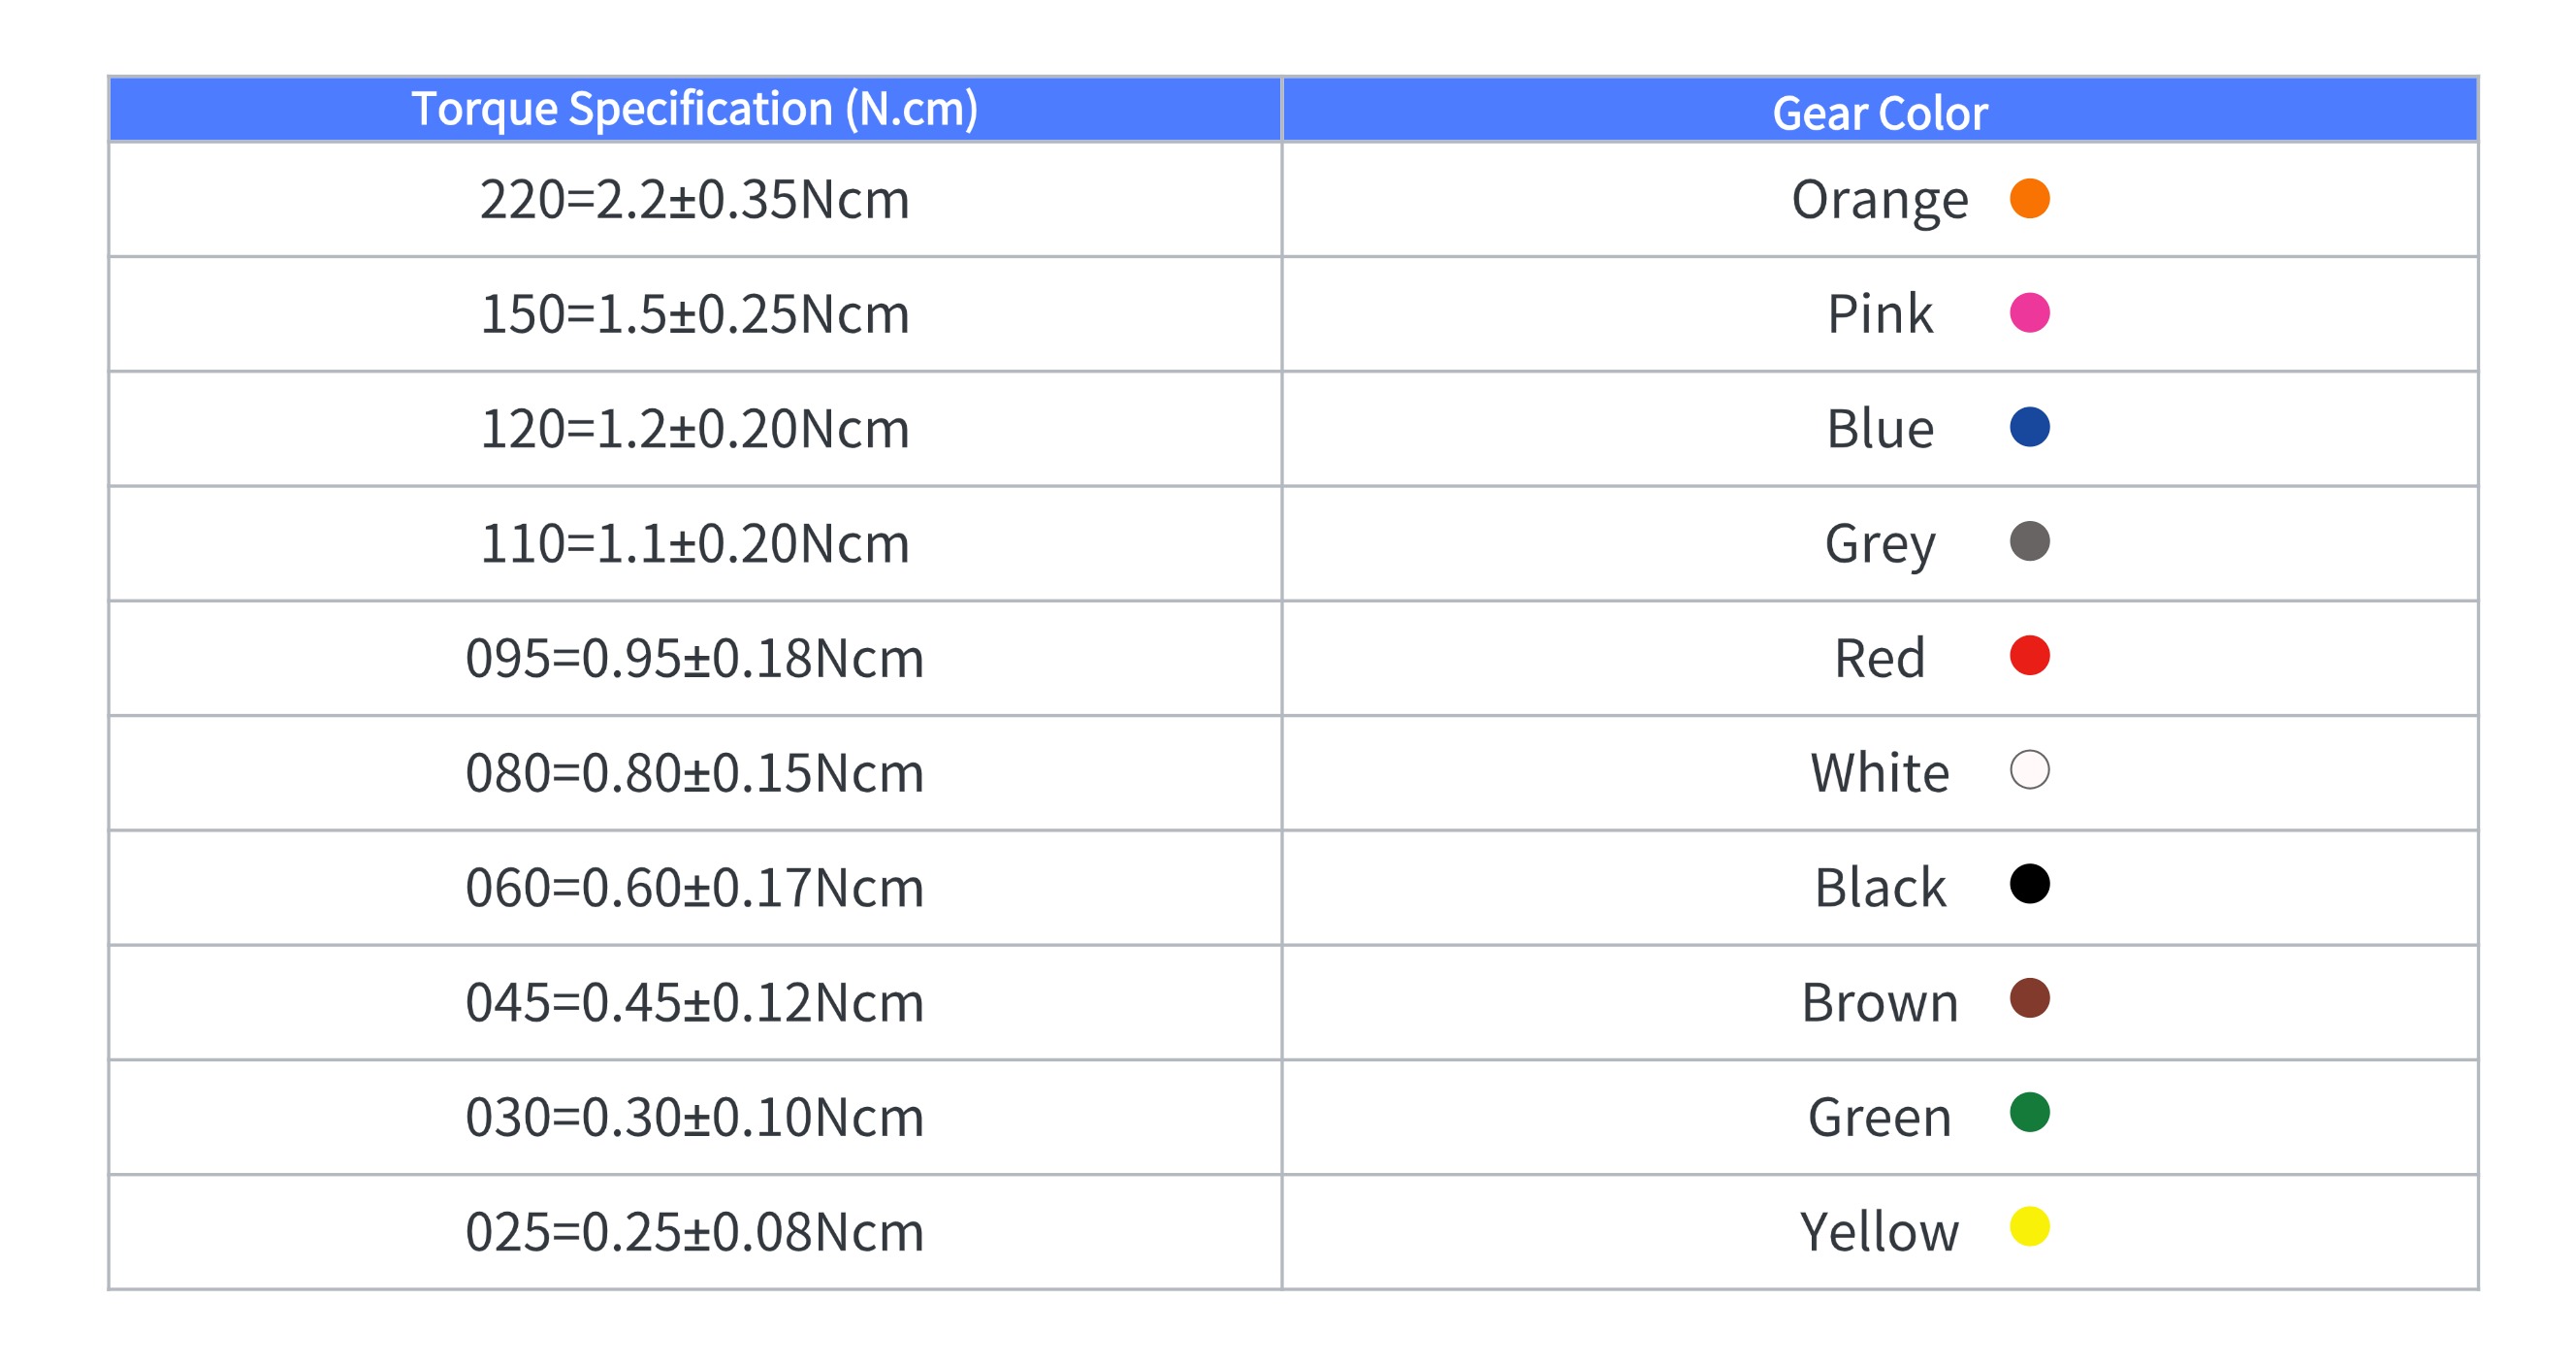Image resolution: width=2576 pixels, height=1365 pixels.
Task: Click the pink gear color dot
Action: (x=2029, y=313)
